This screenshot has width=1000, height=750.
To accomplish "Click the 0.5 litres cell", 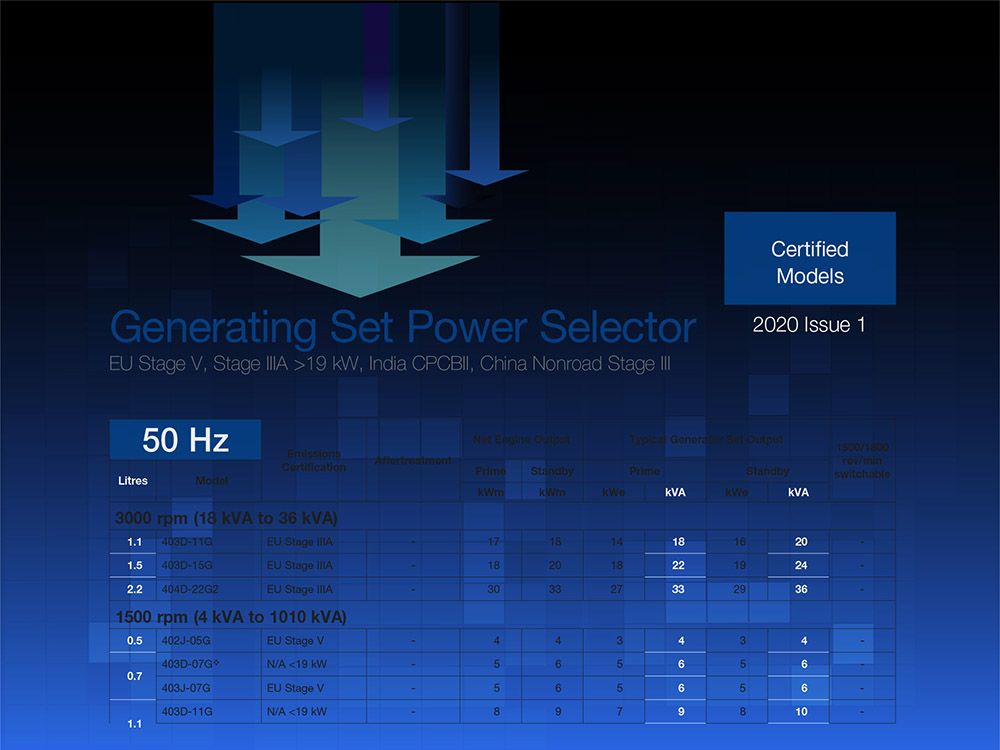I will tap(133, 640).
